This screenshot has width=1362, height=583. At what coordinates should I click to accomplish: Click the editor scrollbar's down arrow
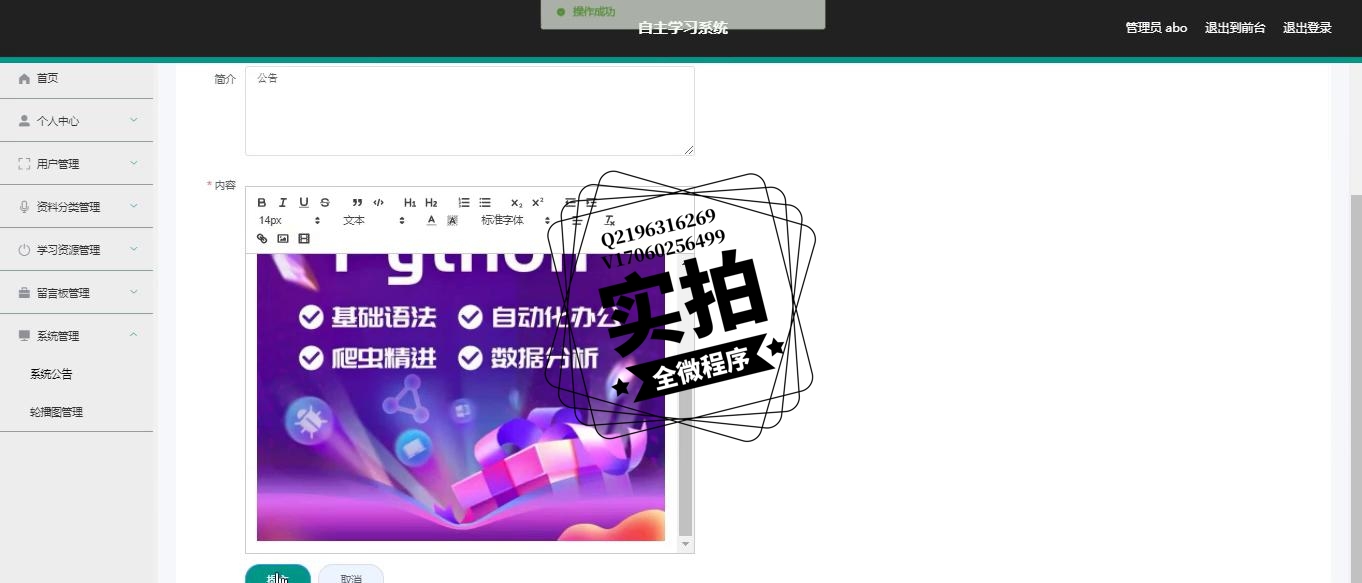click(685, 544)
